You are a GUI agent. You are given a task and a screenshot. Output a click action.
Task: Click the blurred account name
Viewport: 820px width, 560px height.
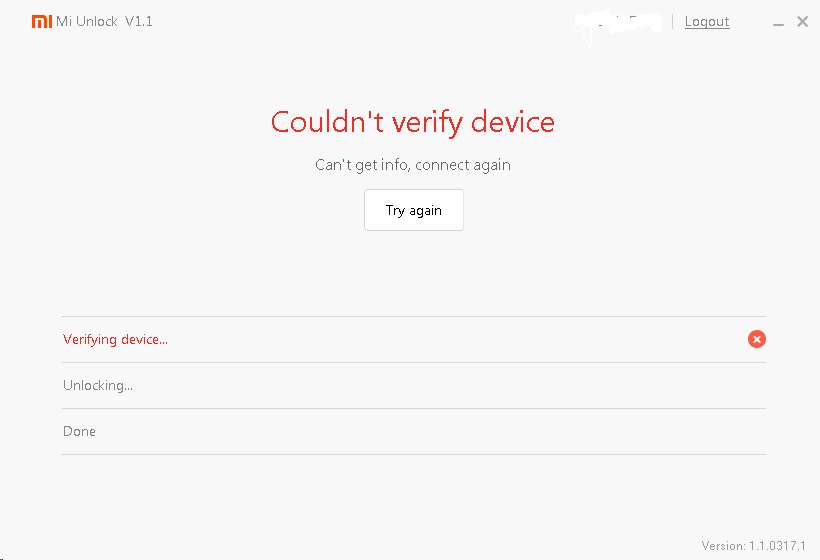[618, 22]
